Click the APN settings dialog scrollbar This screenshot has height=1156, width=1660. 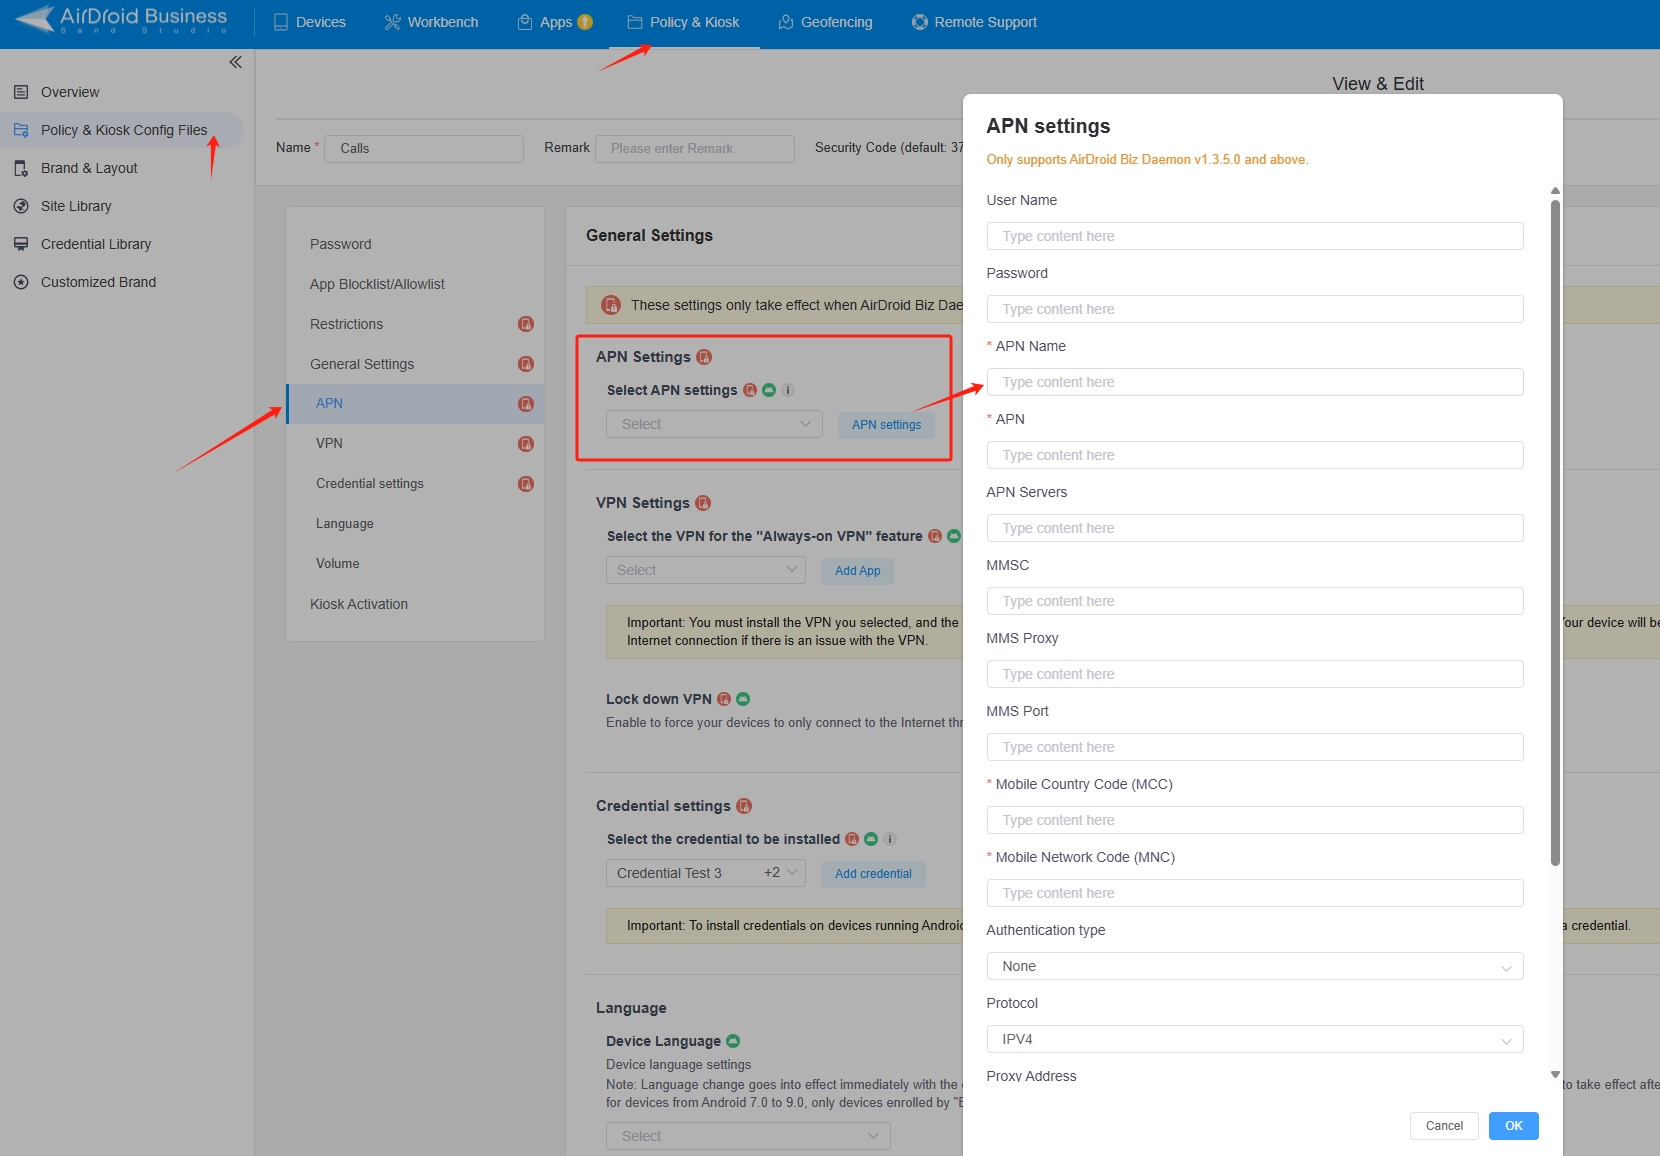[1555, 530]
